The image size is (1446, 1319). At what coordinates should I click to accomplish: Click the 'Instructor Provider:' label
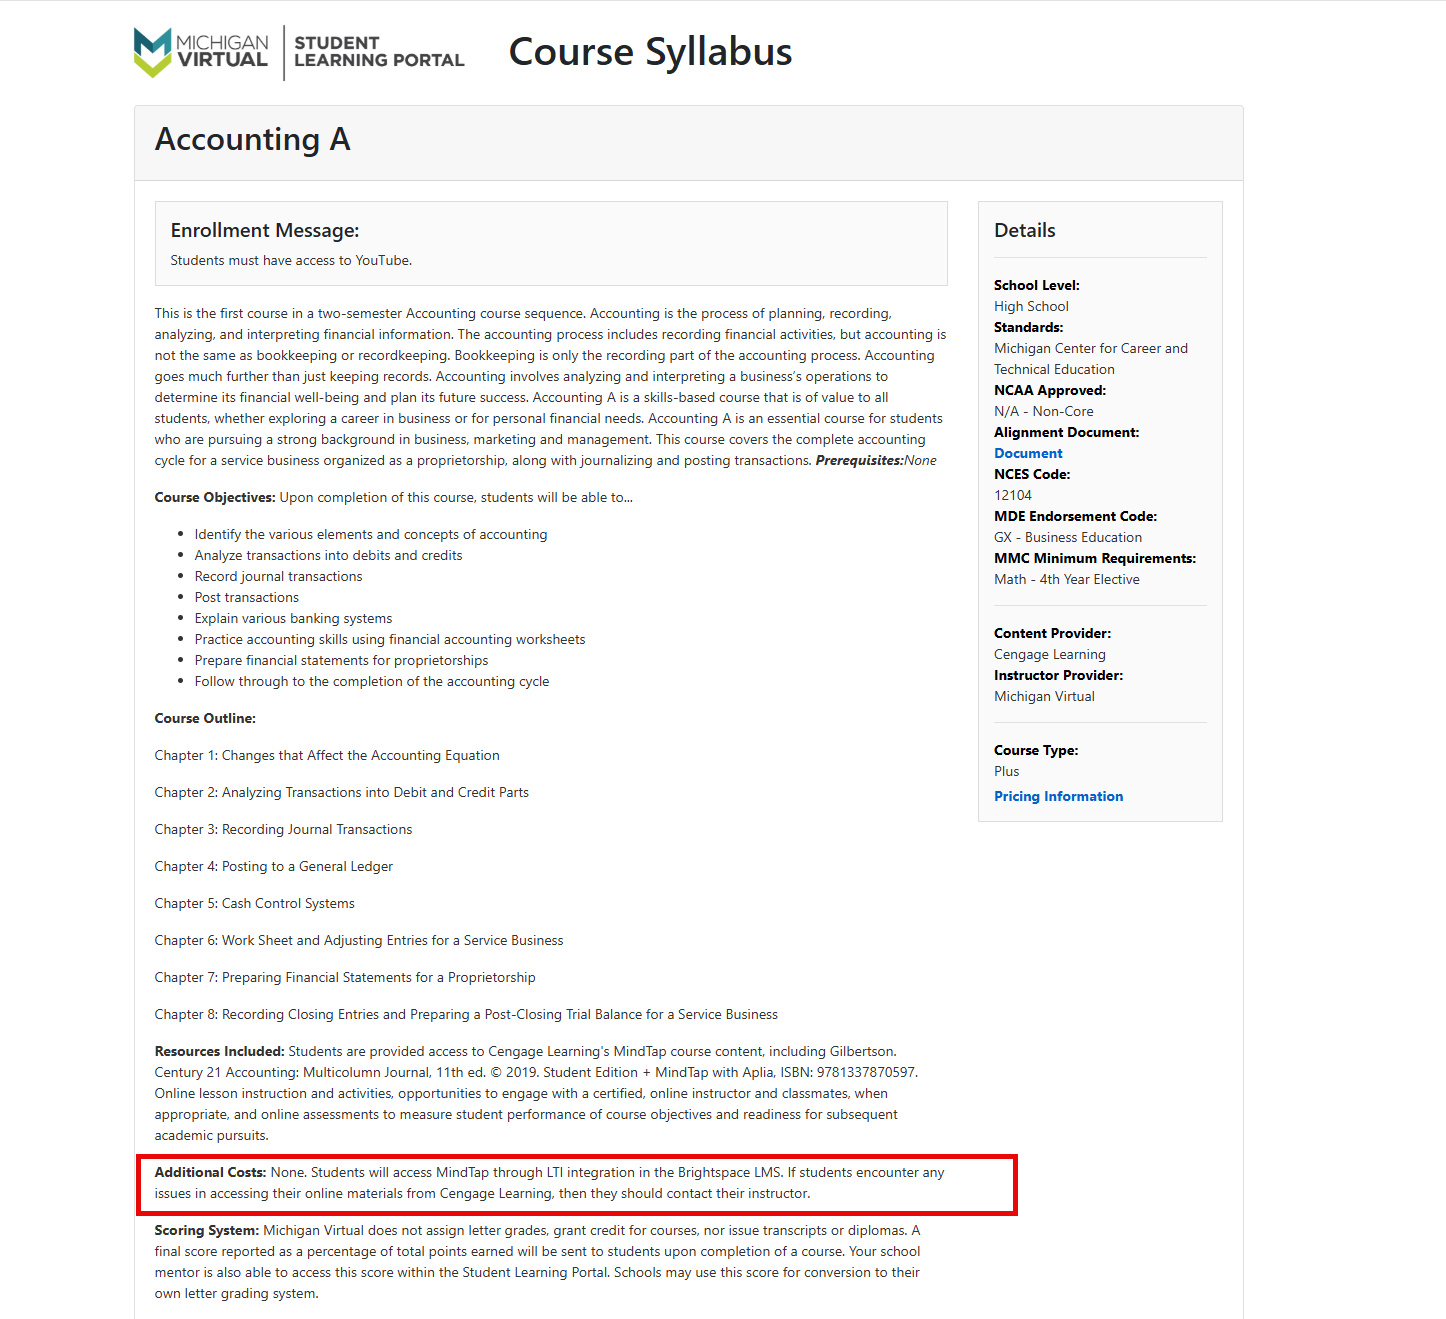point(1059,675)
